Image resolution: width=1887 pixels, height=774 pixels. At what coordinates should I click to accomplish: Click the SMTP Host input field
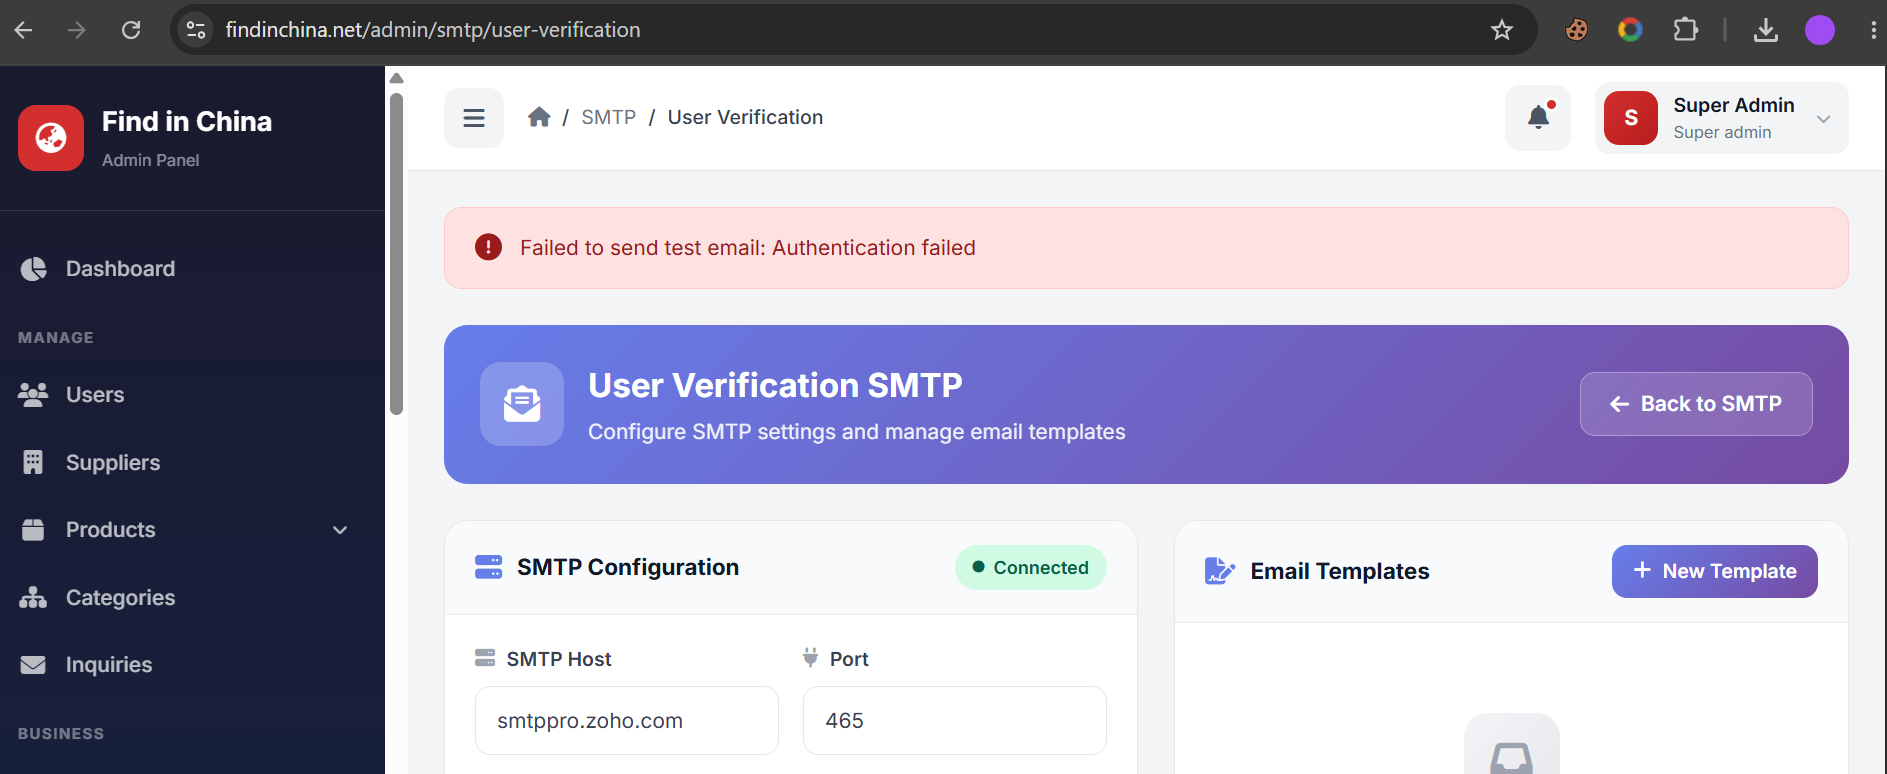point(627,720)
